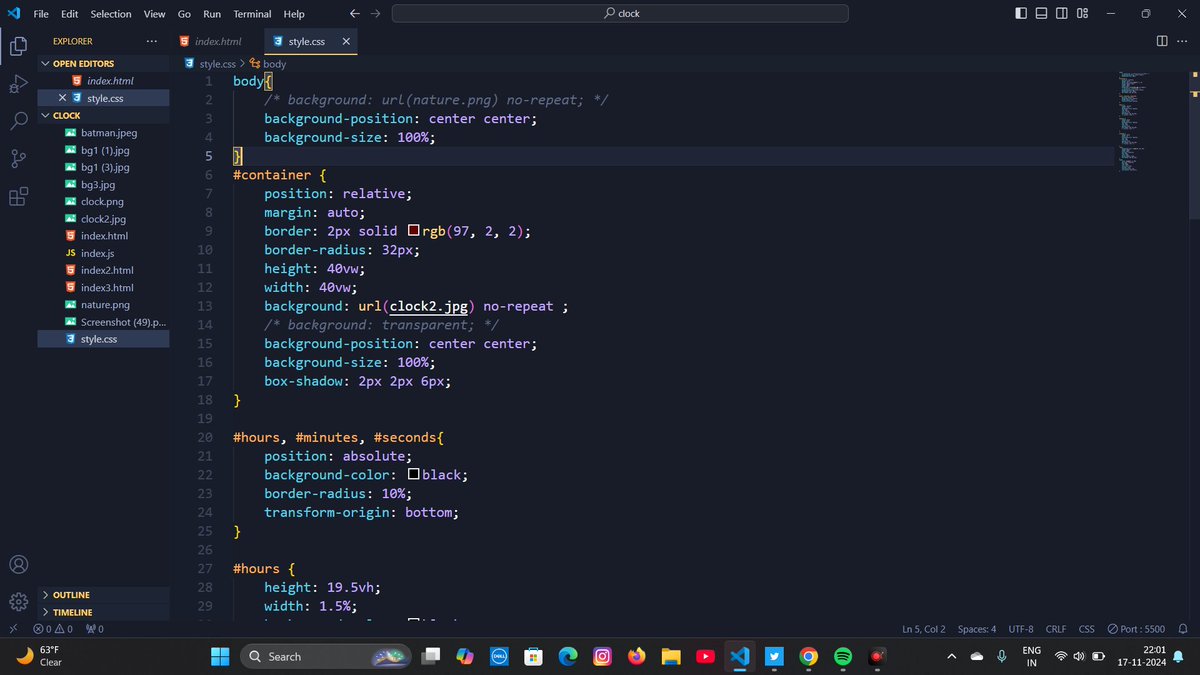Open index3.html in the file tree
Viewport: 1200px width, 675px height.
103,287
